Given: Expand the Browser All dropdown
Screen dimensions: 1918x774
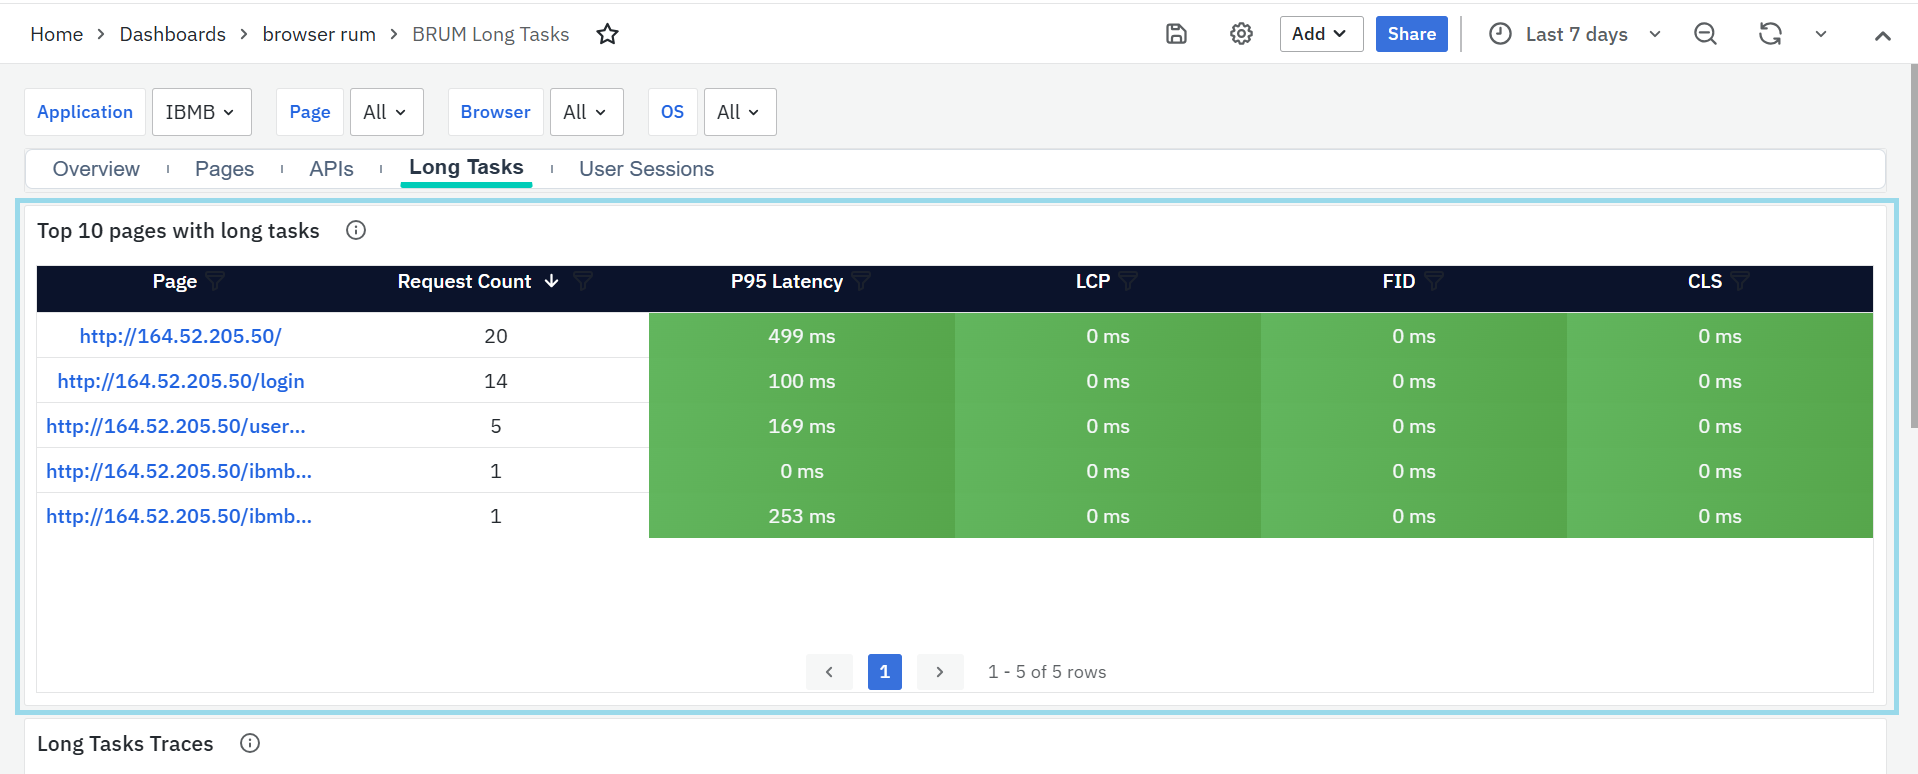Looking at the screenshot, I should 586,112.
